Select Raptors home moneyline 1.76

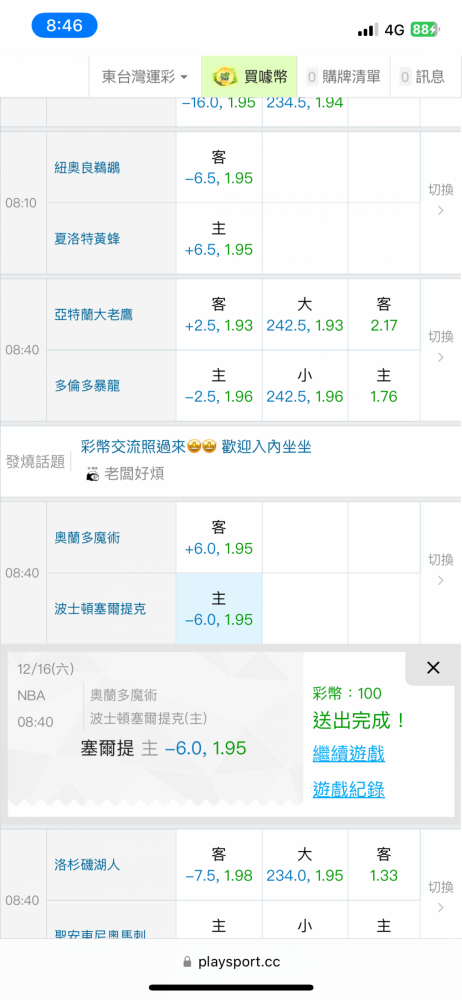384,385
